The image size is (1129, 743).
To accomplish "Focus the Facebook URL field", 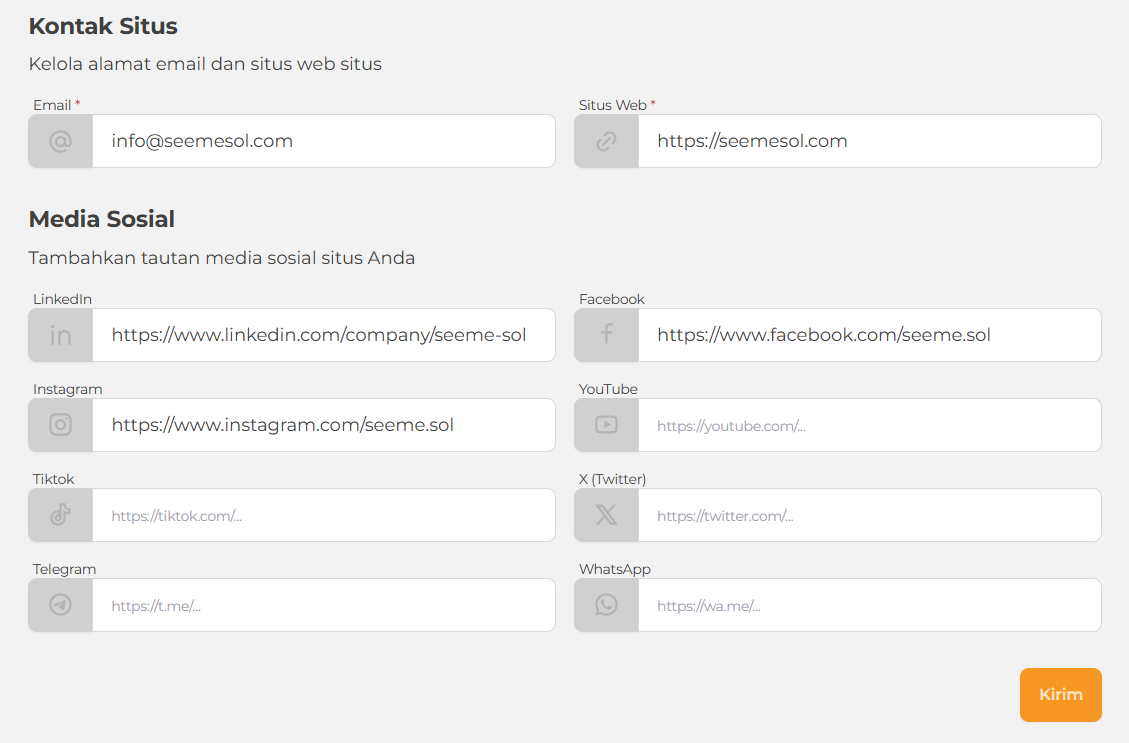I will pyautogui.click(x=869, y=335).
